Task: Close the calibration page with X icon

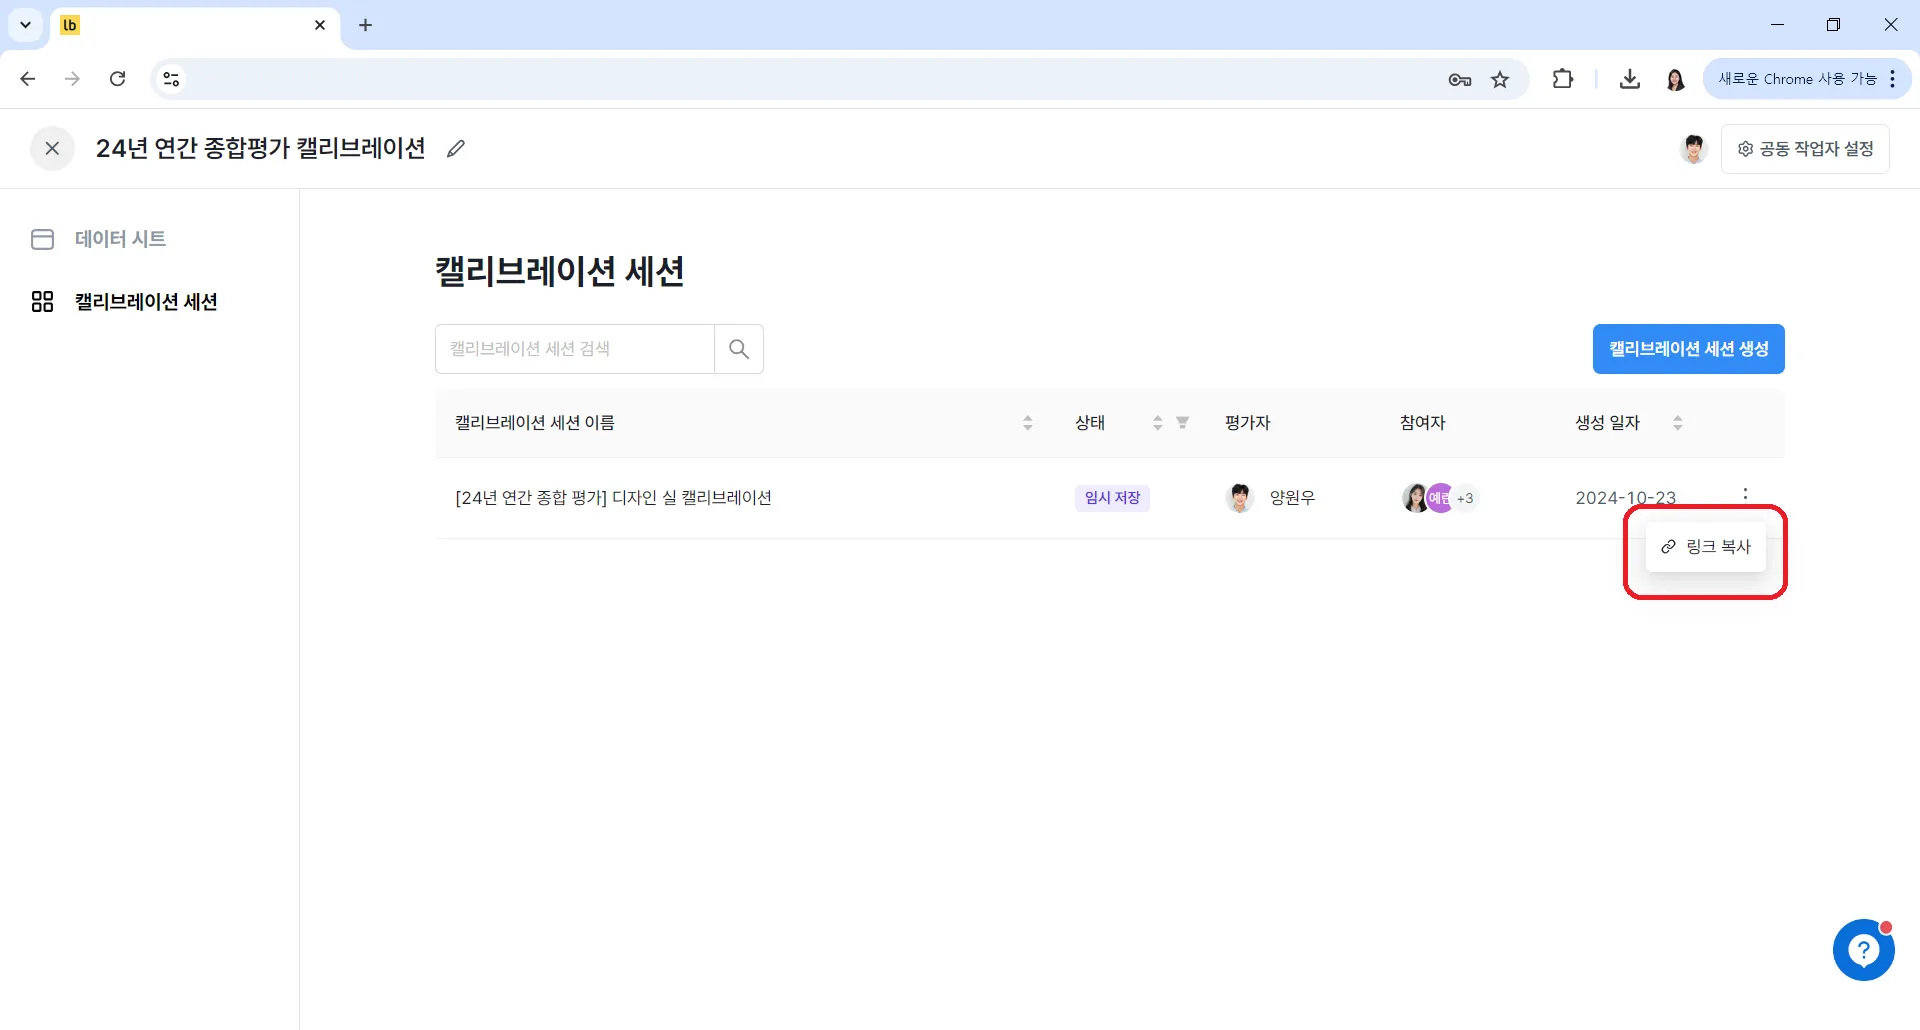Action: tap(52, 149)
